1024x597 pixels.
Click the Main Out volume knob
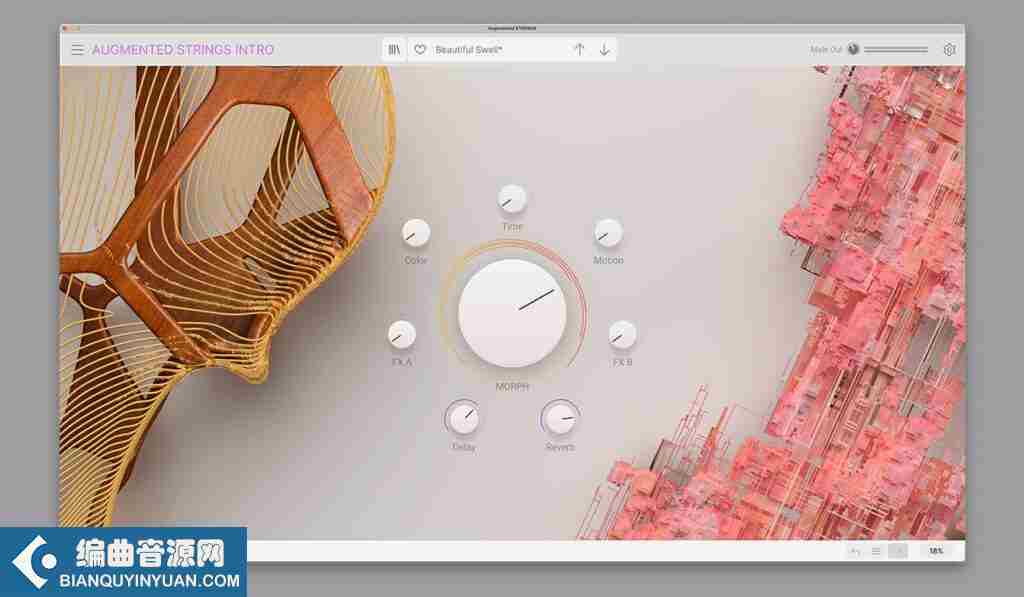click(853, 49)
